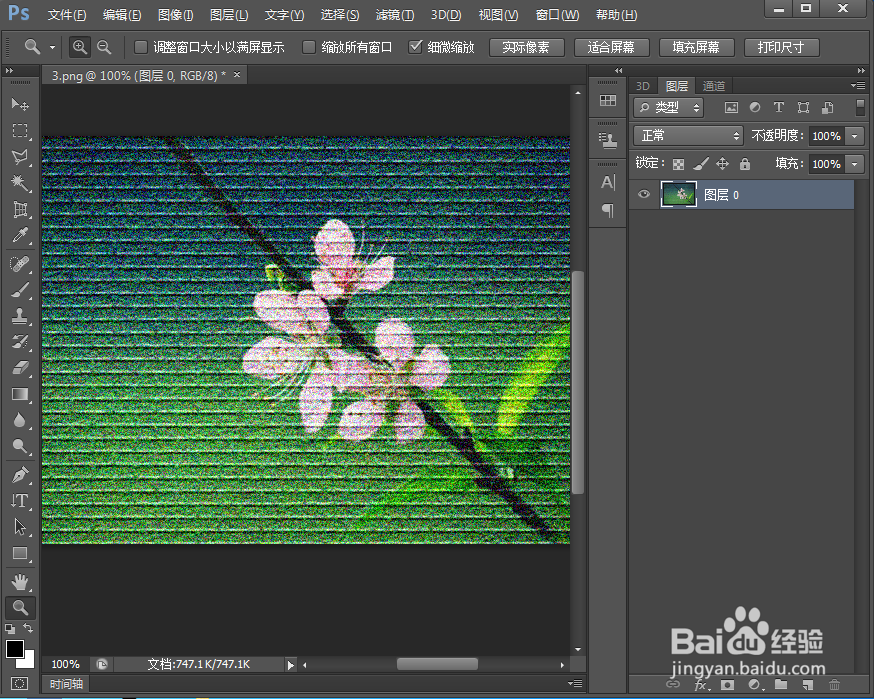The height and width of the screenshot is (699, 874).
Task: Select the Vertical Type tool
Action: coord(20,501)
